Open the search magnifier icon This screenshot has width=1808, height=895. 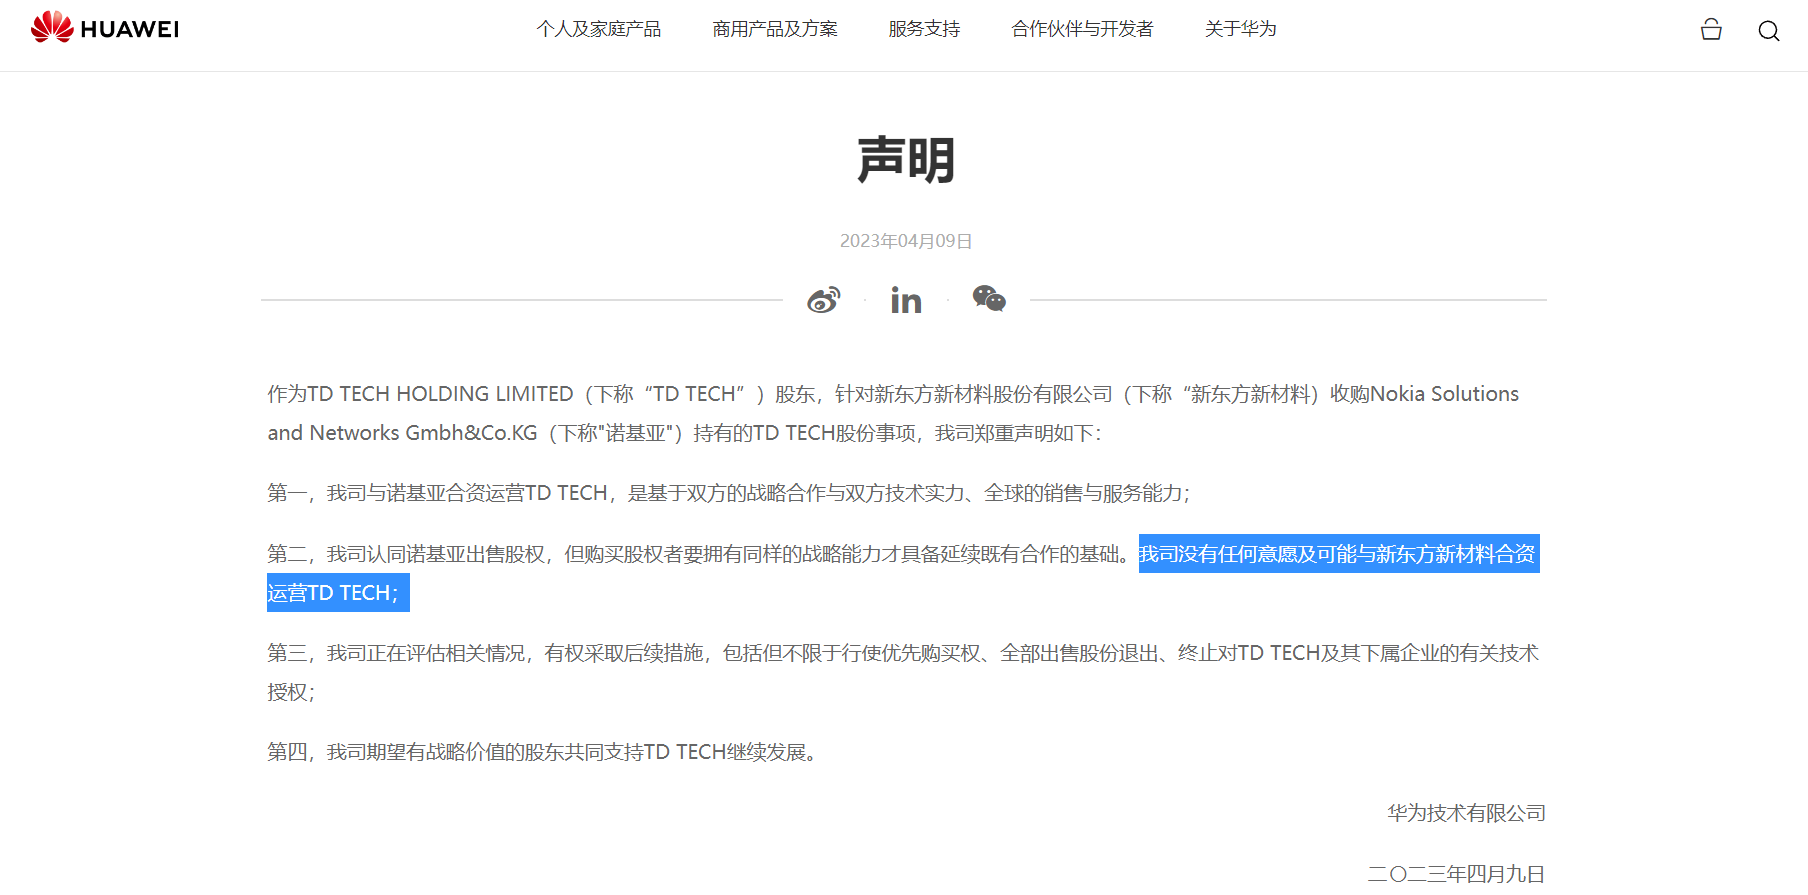(x=1768, y=31)
